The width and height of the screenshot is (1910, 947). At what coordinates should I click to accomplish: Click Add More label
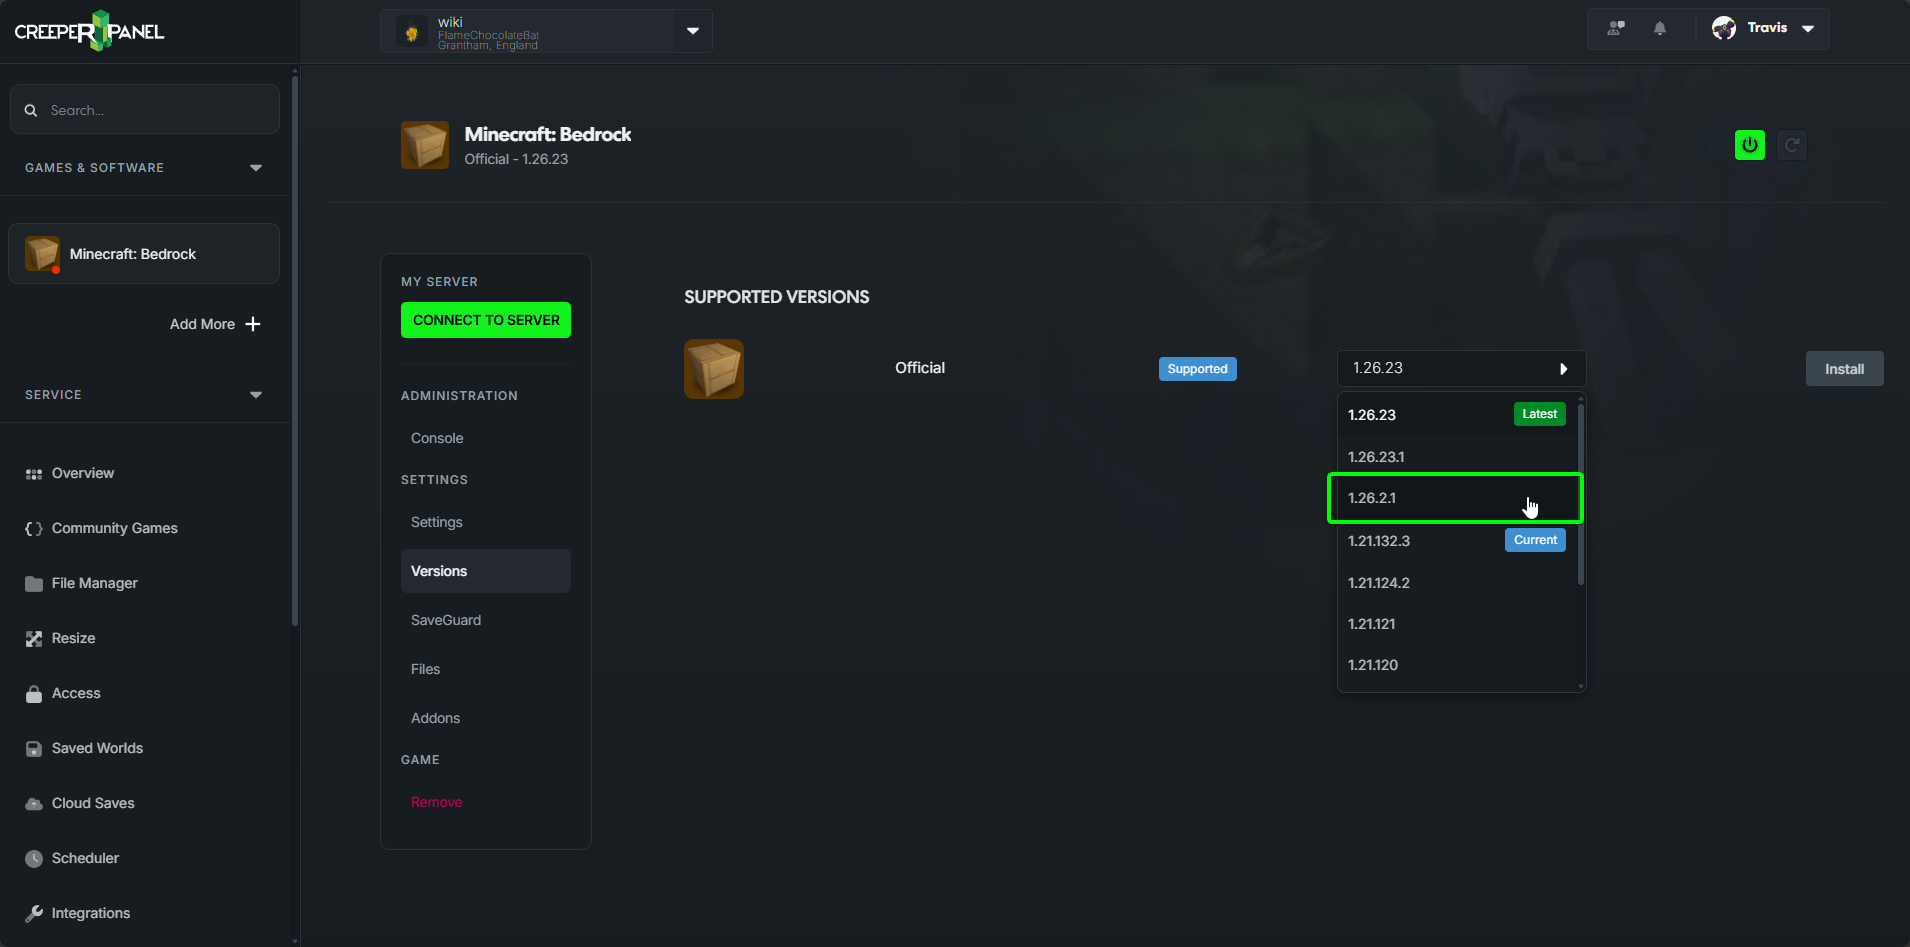tap(202, 324)
